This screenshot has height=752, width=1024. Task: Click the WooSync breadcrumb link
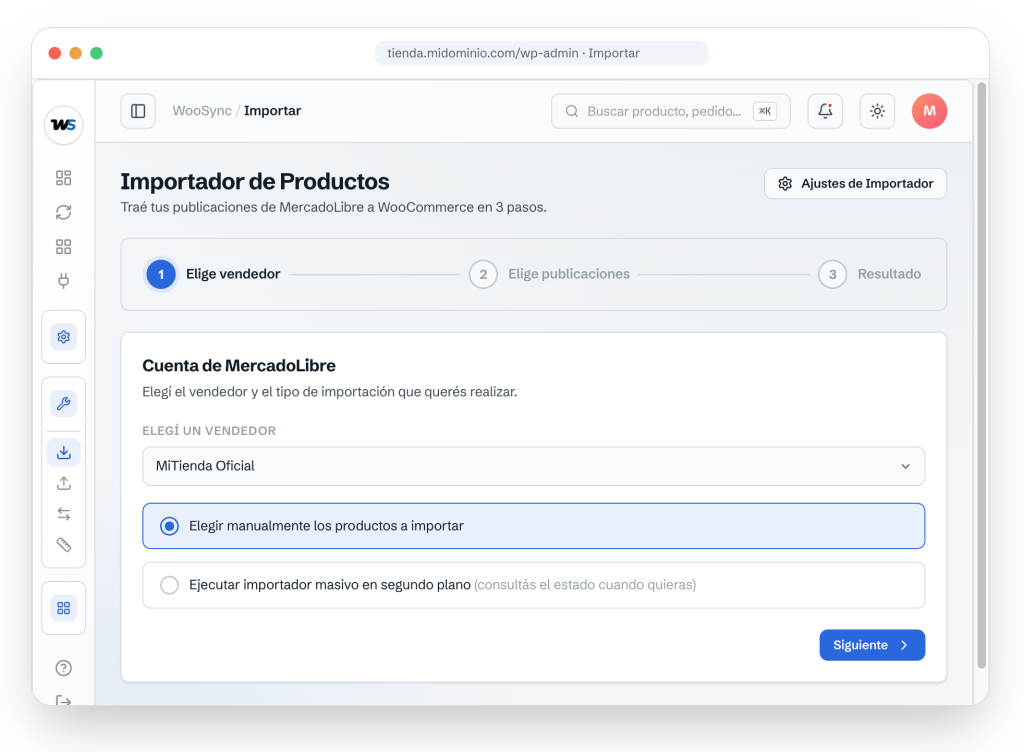202,111
